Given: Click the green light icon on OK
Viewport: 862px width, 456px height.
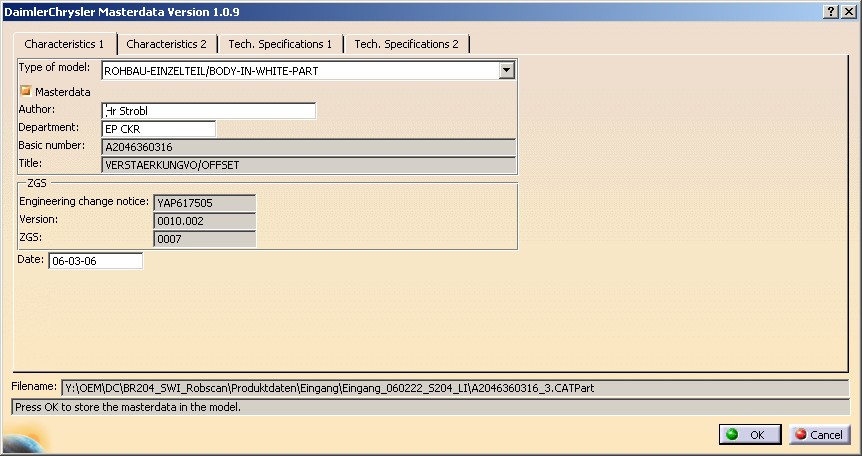Looking at the screenshot, I should [x=732, y=434].
